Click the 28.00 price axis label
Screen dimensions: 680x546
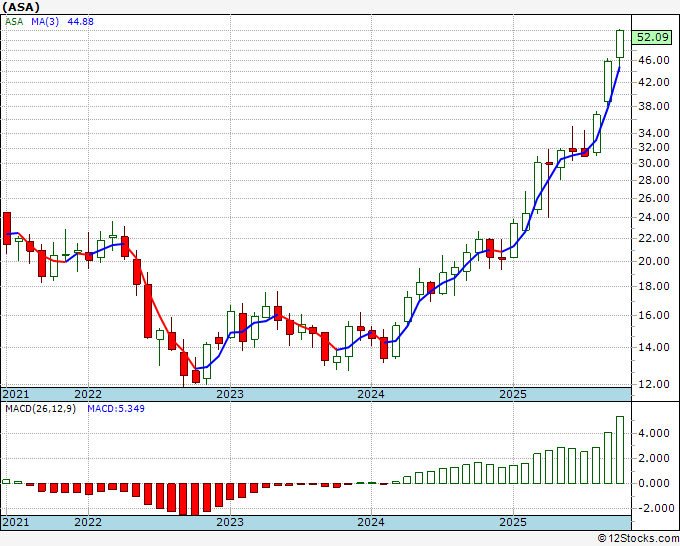[654, 180]
